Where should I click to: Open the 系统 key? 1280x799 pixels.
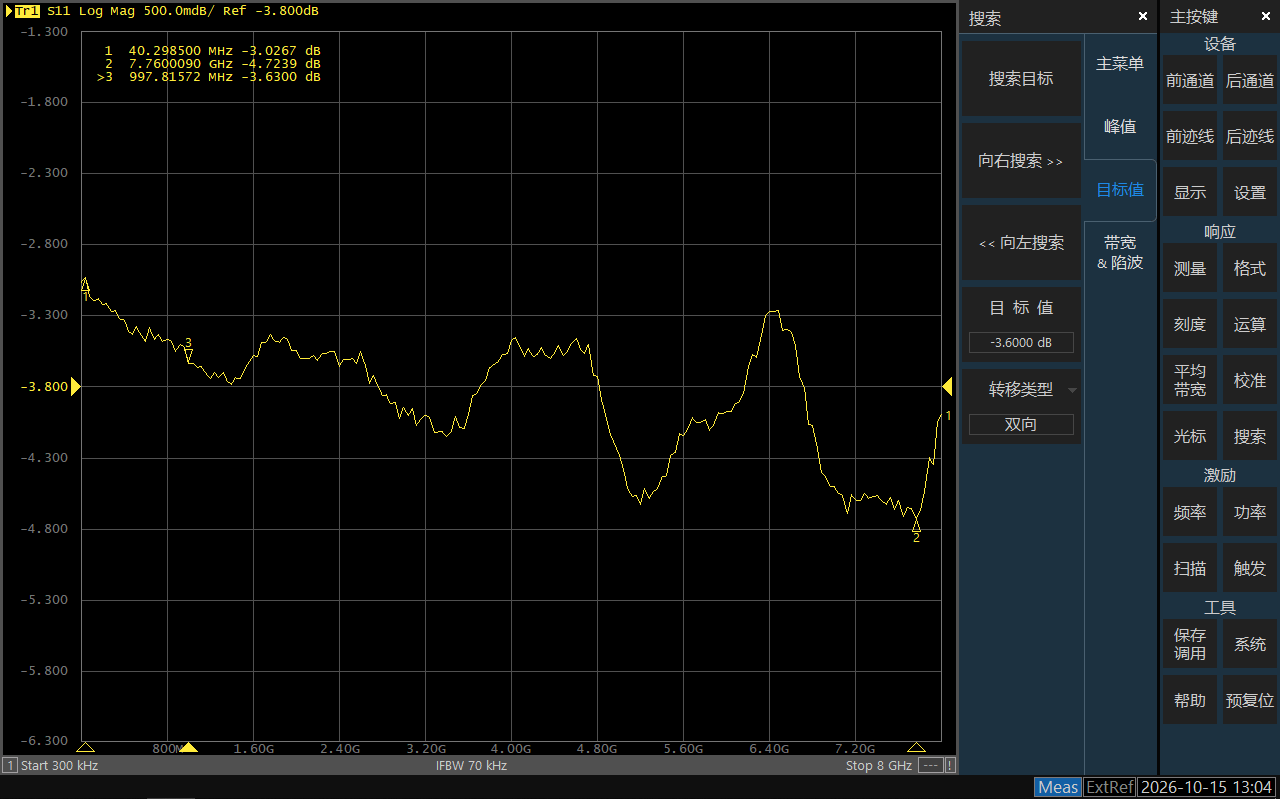[1250, 644]
